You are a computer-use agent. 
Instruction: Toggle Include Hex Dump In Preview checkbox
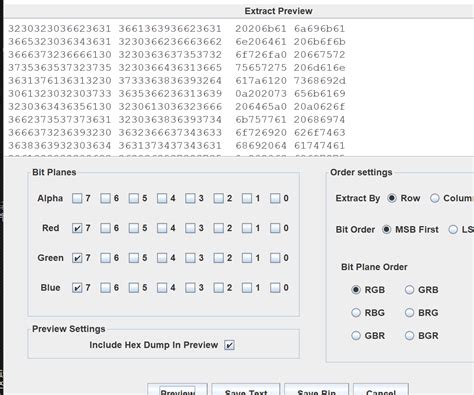(x=229, y=345)
